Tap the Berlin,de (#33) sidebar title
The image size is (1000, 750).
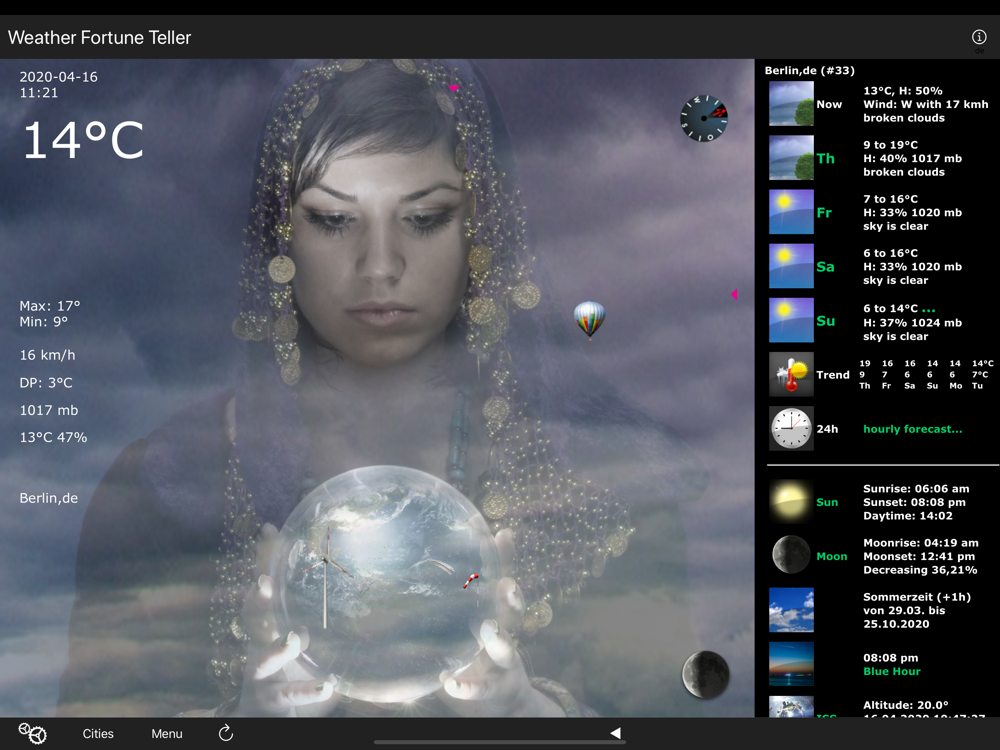(x=809, y=70)
